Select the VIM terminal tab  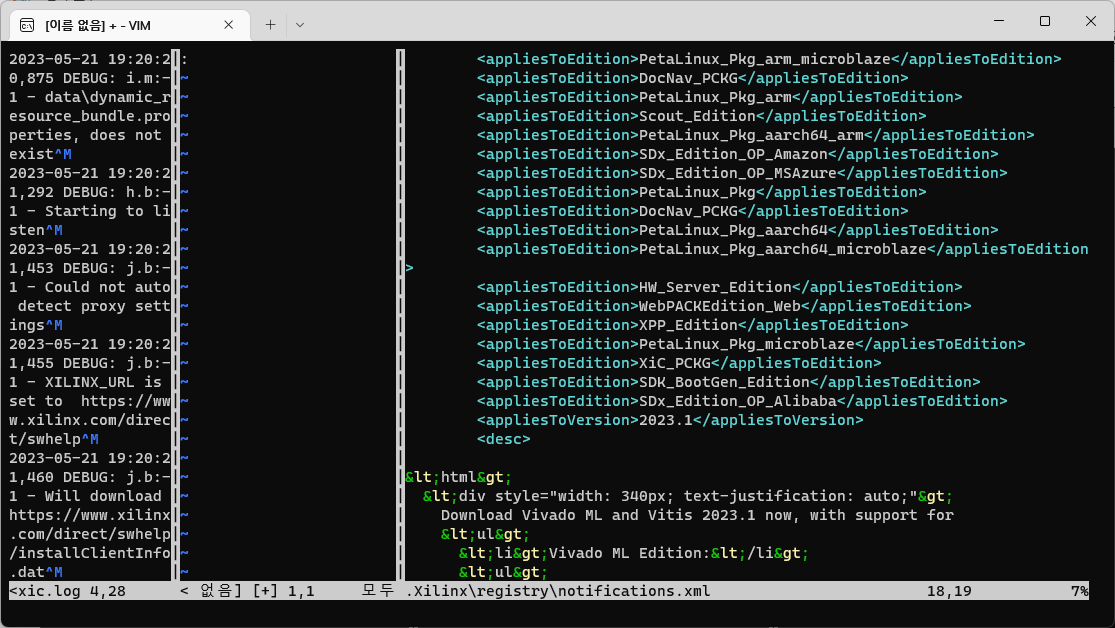129,25
